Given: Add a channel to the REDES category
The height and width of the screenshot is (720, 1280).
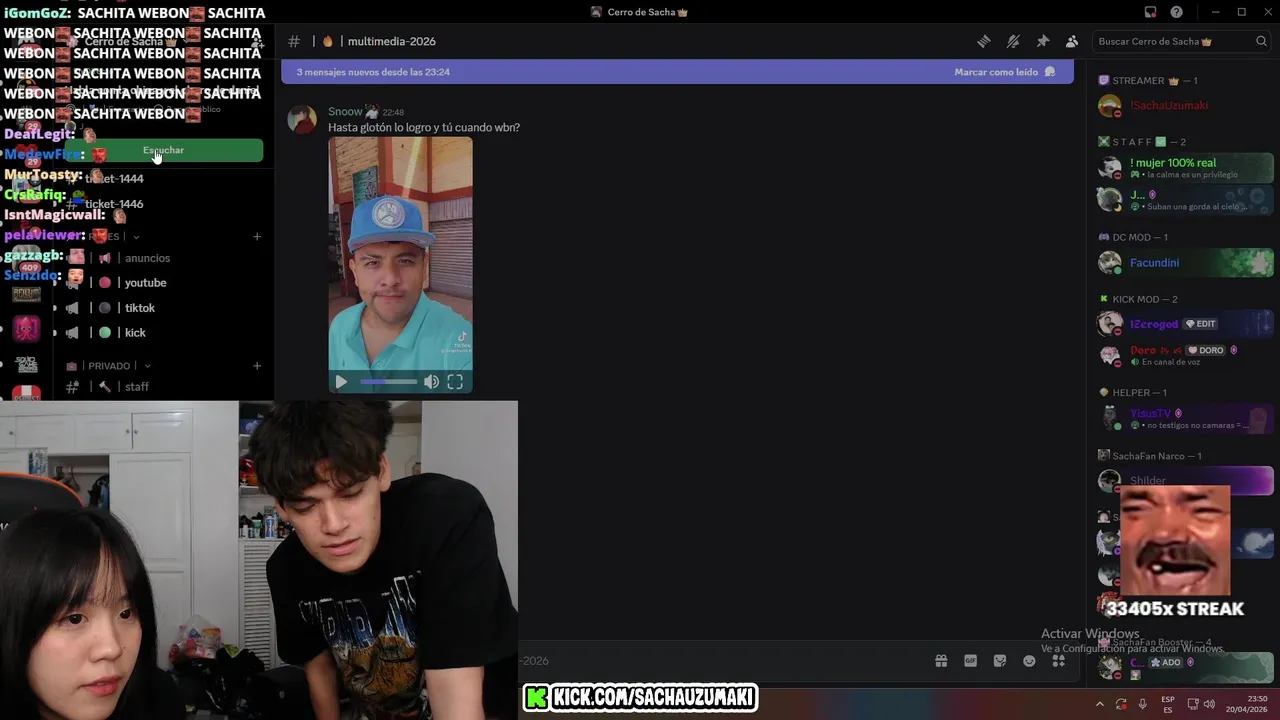Looking at the screenshot, I should [257, 237].
